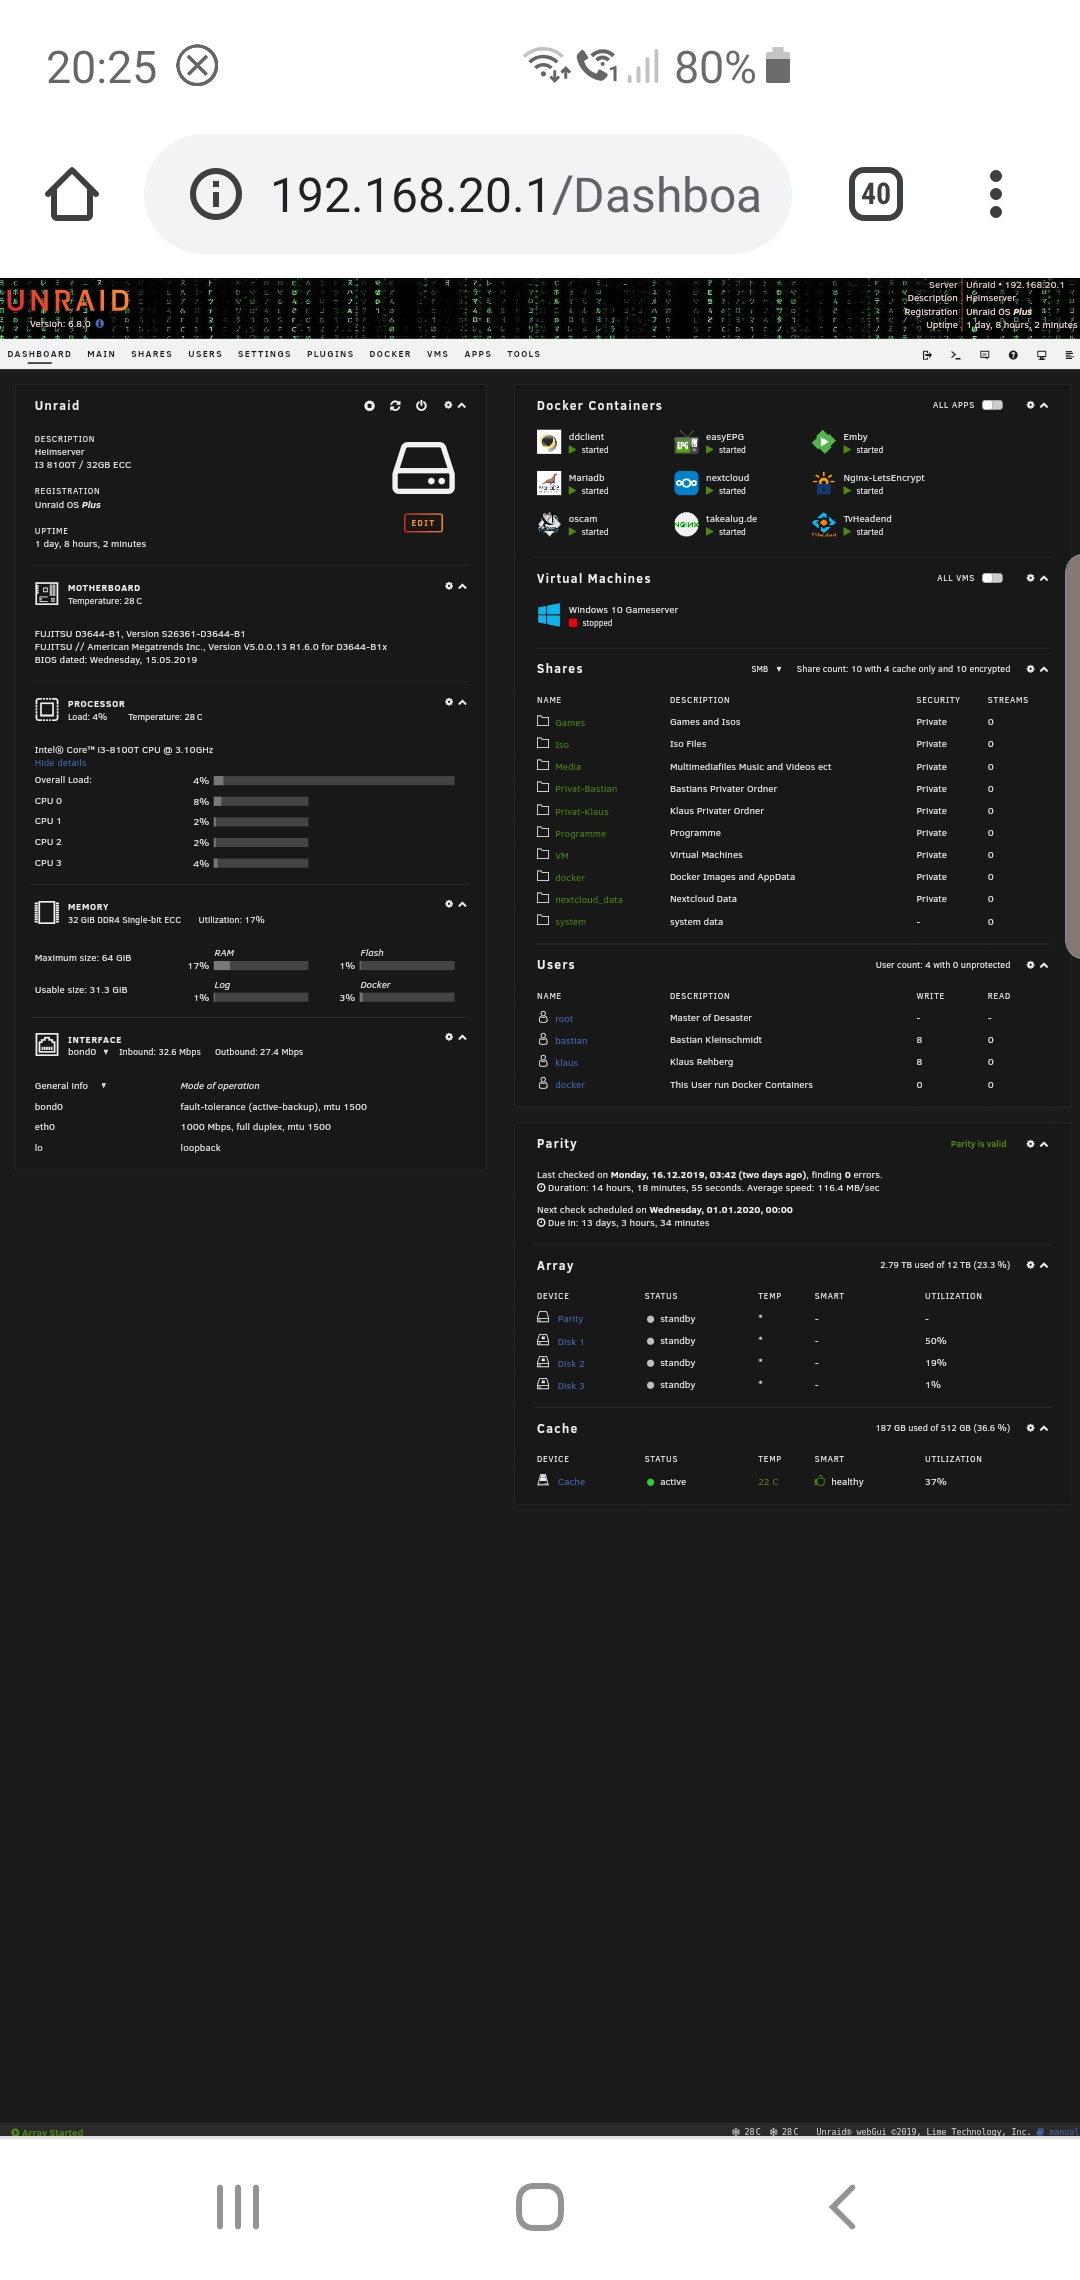Select the Mariadb container icon

(549, 483)
